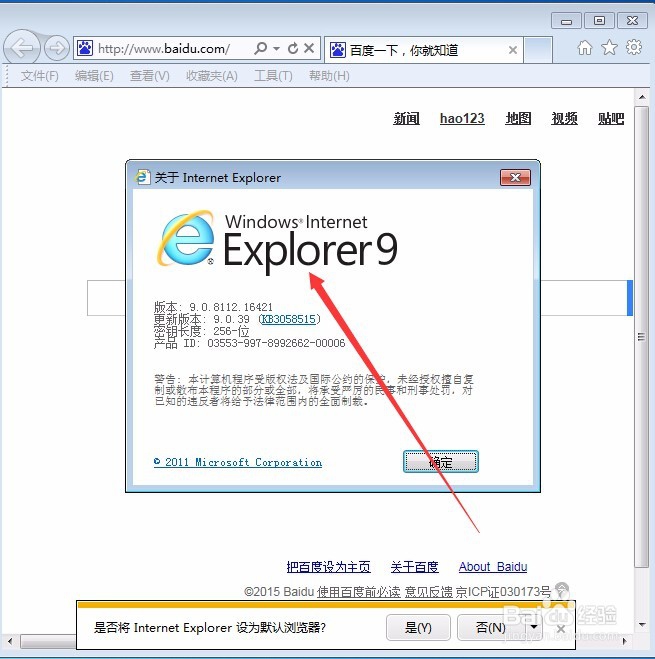Click the browser Forward arrow button
This screenshot has width=655, height=659.
pyautogui.click(x=56, y=48)
